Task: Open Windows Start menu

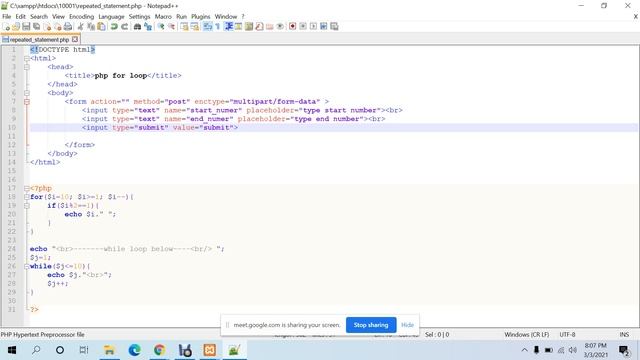Action: tap(12, 350)
